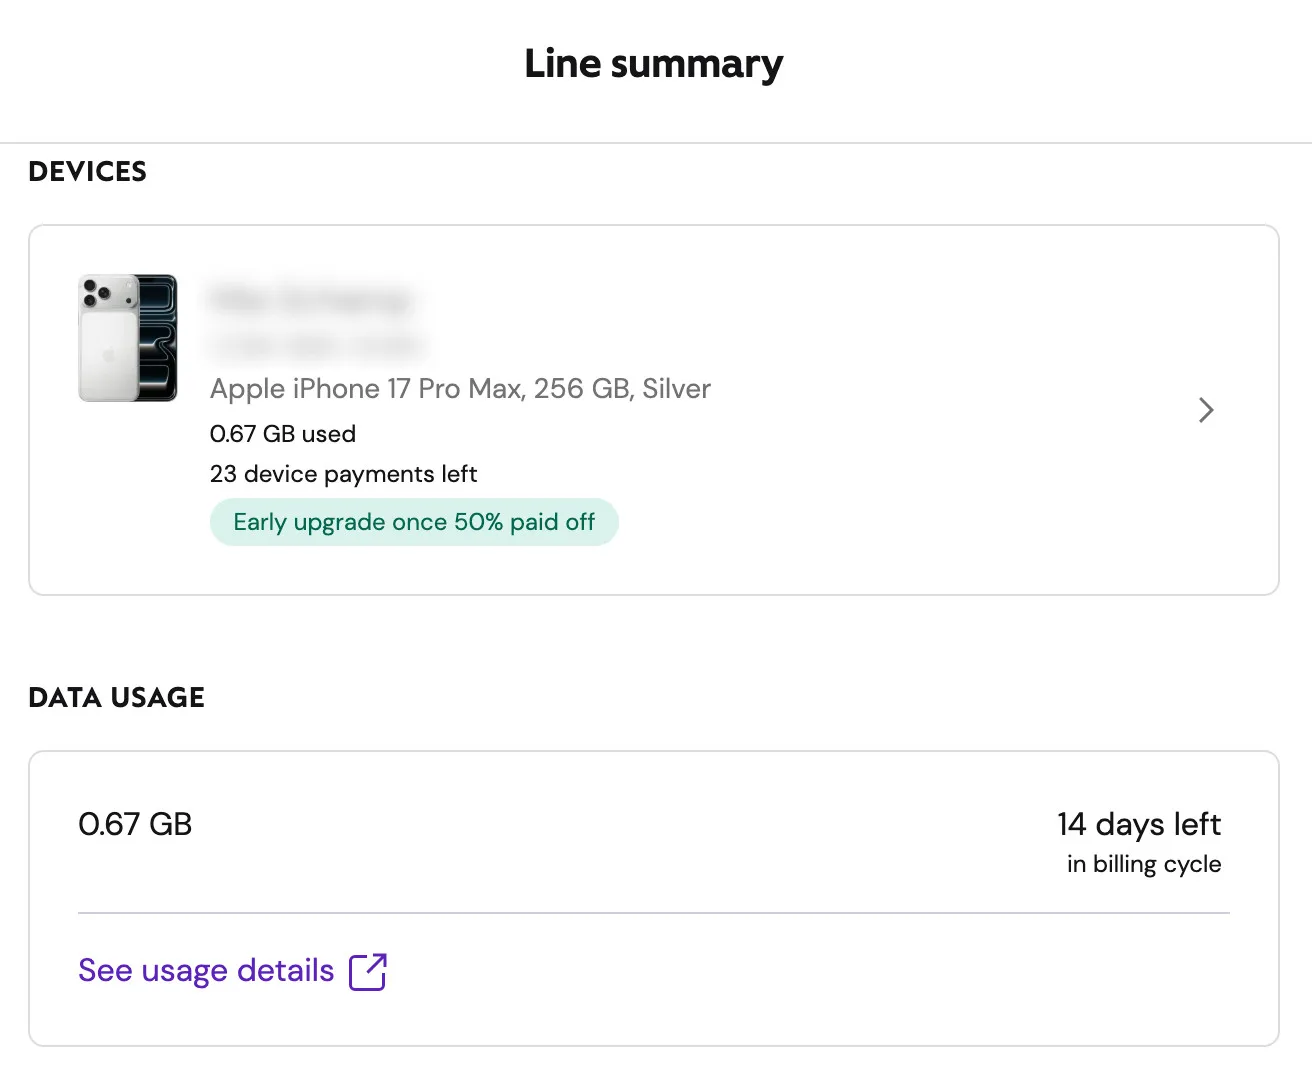Click the Early upgrade once 50% paid off badge
Image resolution: width=1312 pixels, height=1084 pixels.
[x=414, y=521]
